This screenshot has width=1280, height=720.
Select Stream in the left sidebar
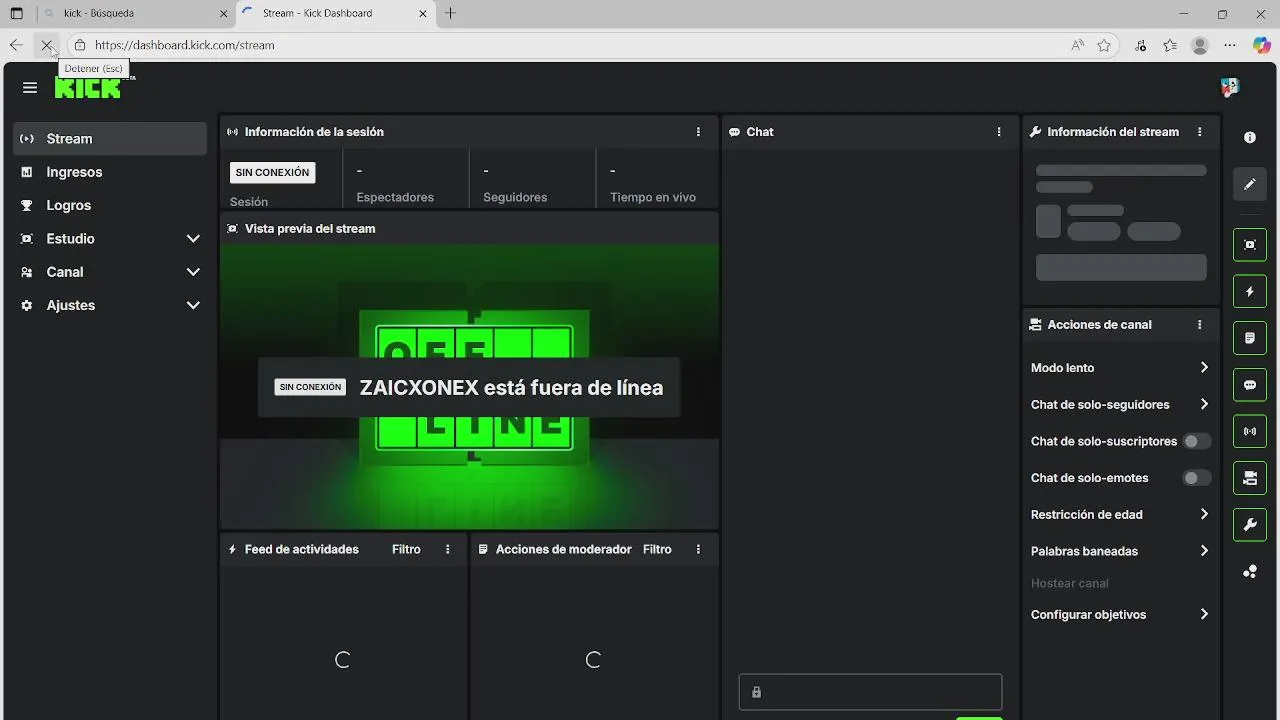click(110, 139)
